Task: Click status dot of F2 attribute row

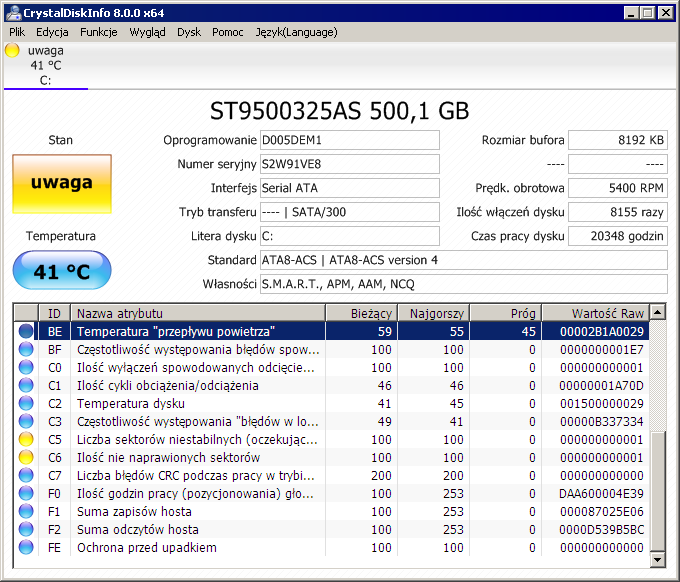Action: (26, 530)
